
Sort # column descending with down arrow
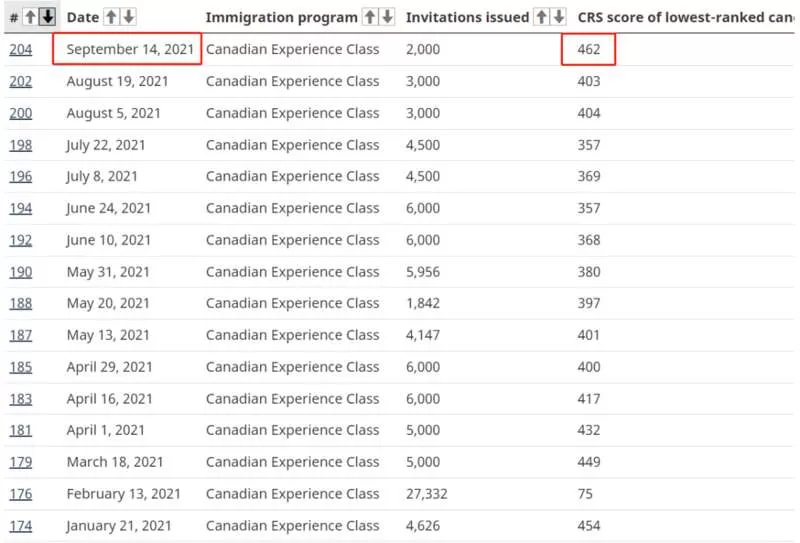(x=47, y=17)
